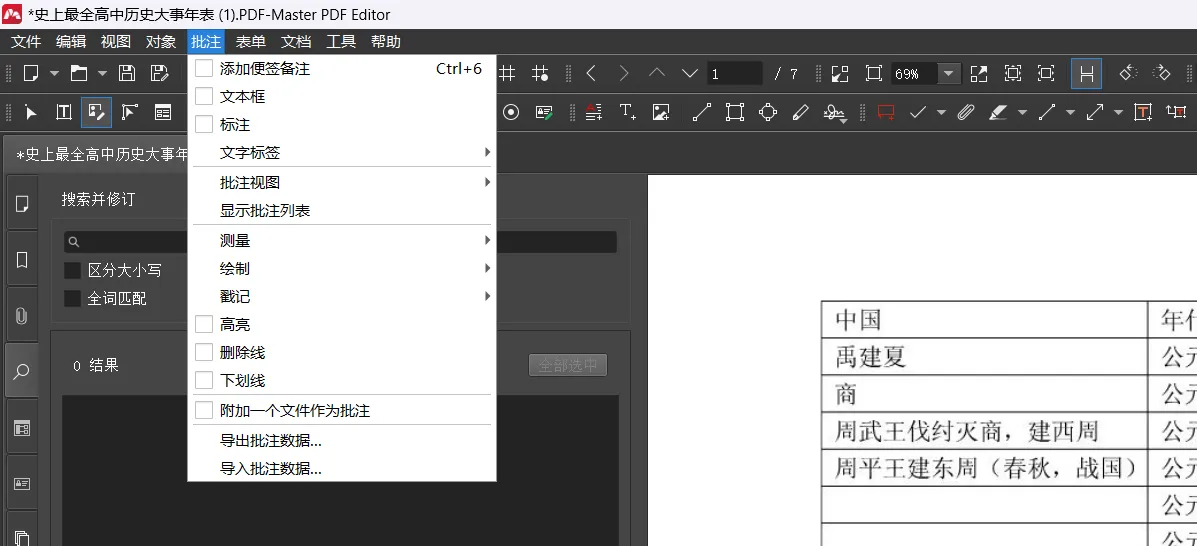The width and height of the screenshot is (1197, 546).
Task: Select the Edit Text tool
Action: (x=63, y=112)
